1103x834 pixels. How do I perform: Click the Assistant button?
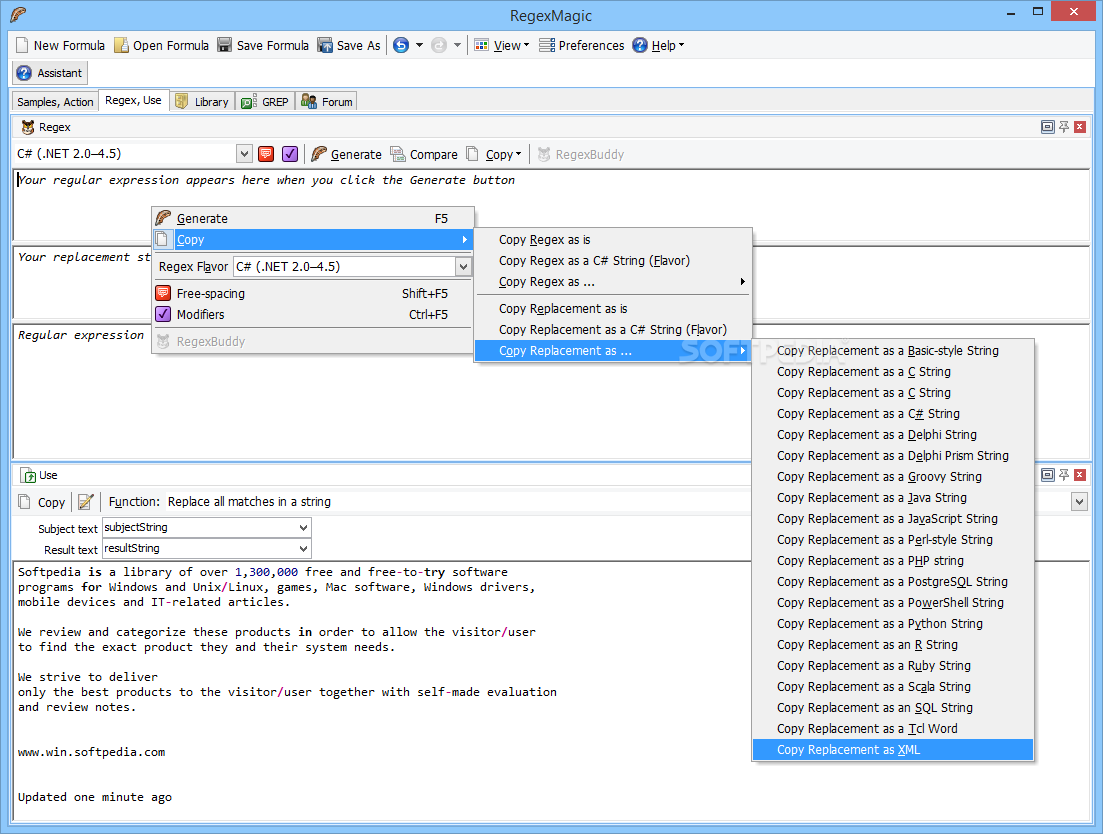coord(49,73)
